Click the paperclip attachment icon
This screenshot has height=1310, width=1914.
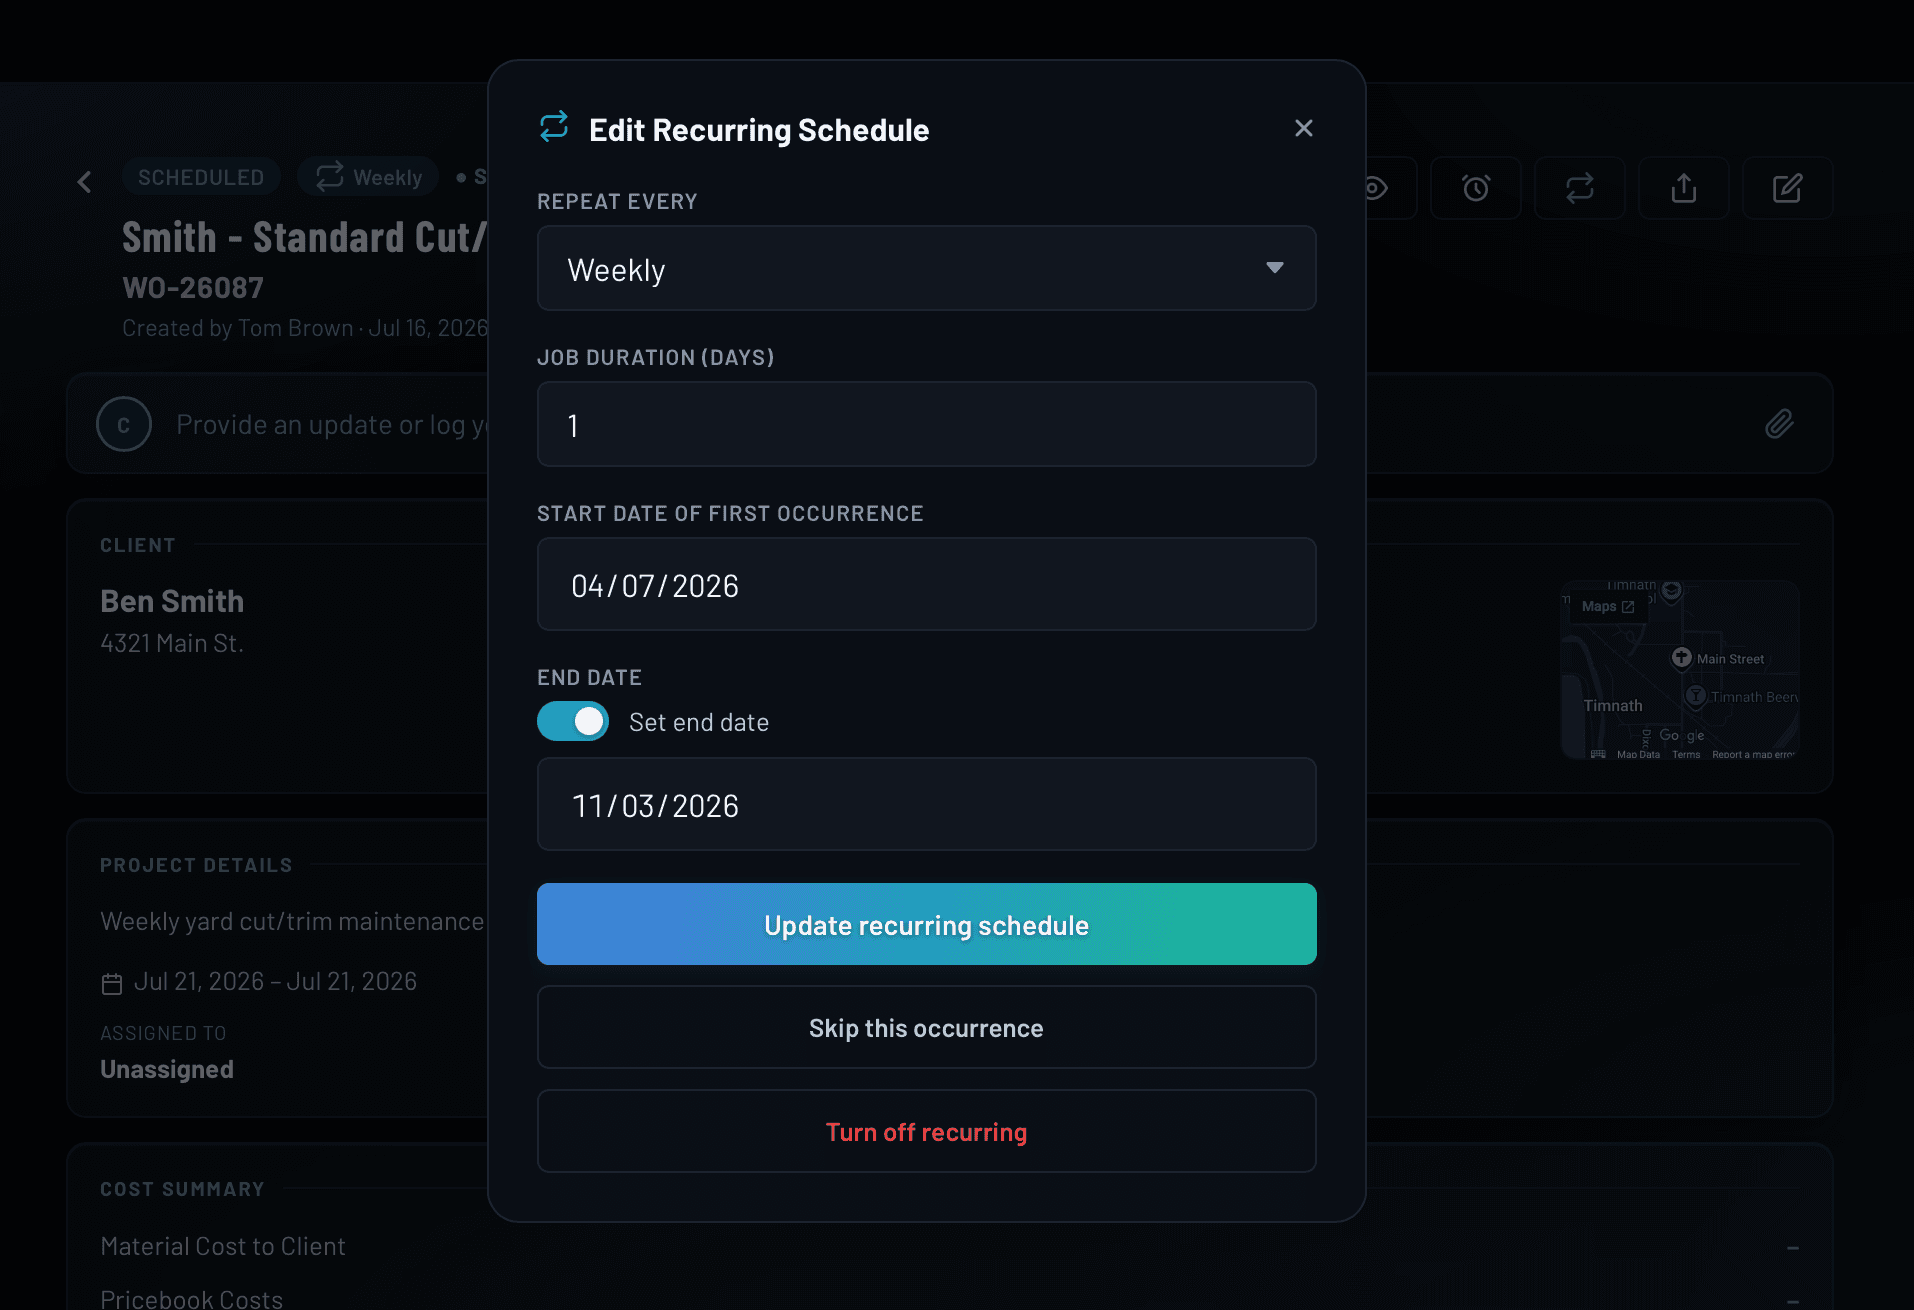1779,424
